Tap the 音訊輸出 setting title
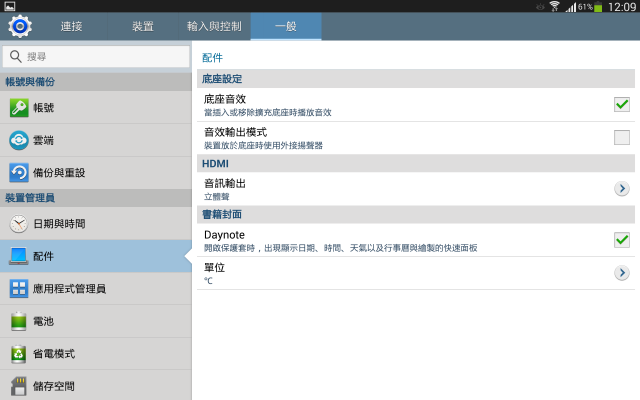 click(x=225, y=184)
